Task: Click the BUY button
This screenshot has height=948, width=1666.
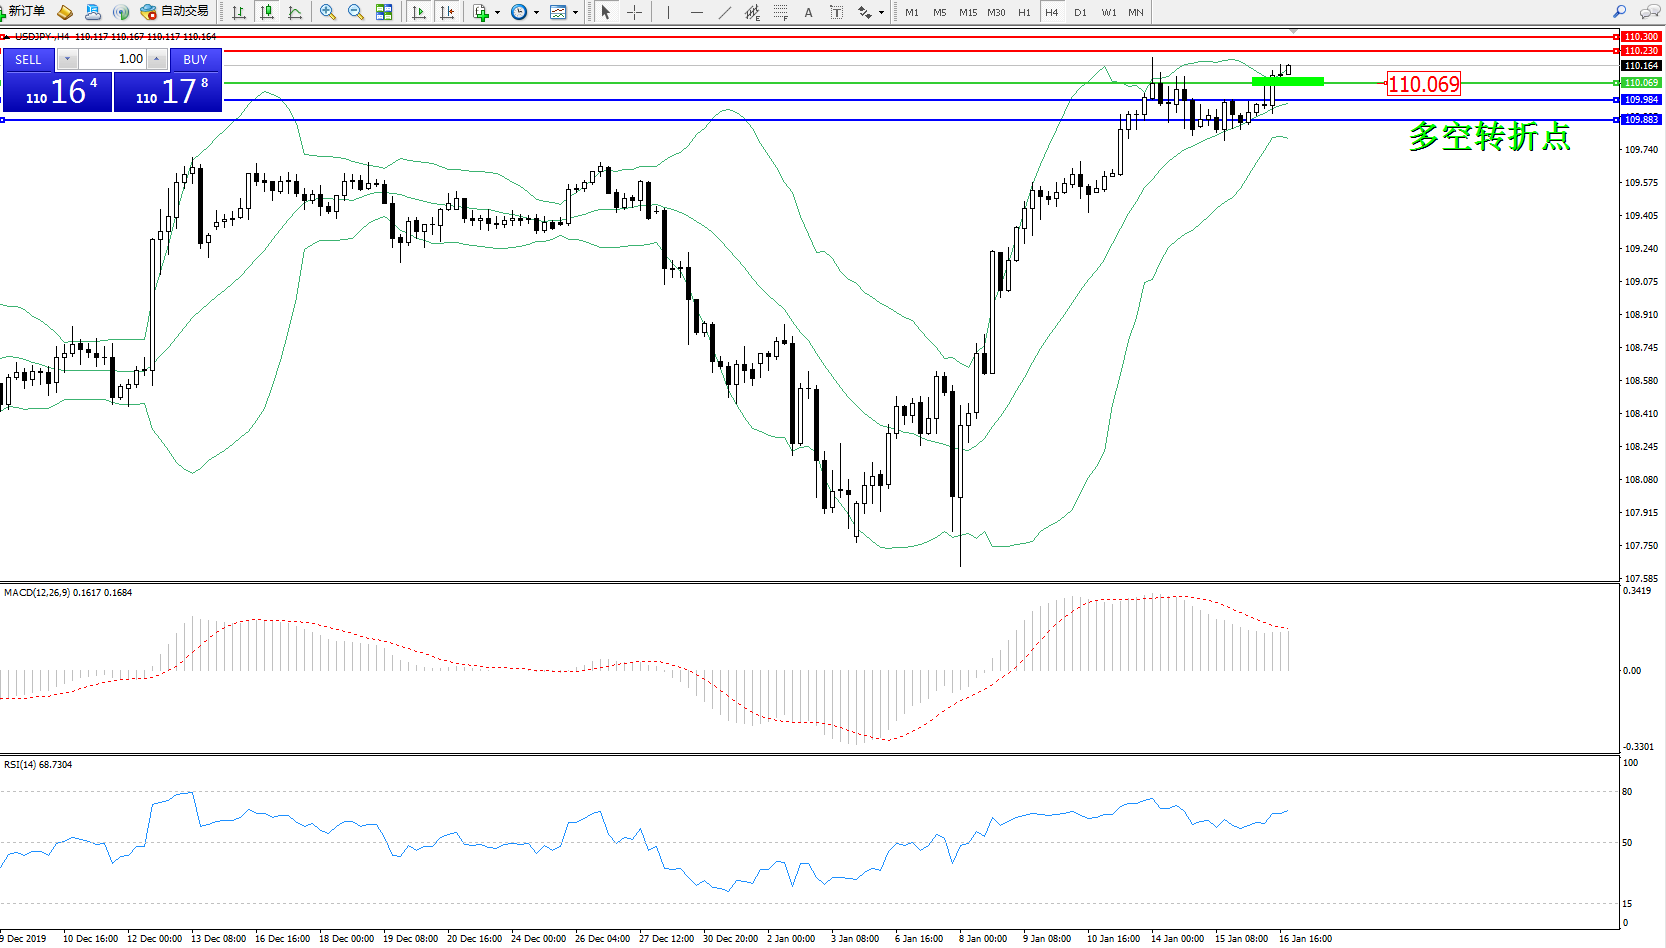Action: pos(195,60)
